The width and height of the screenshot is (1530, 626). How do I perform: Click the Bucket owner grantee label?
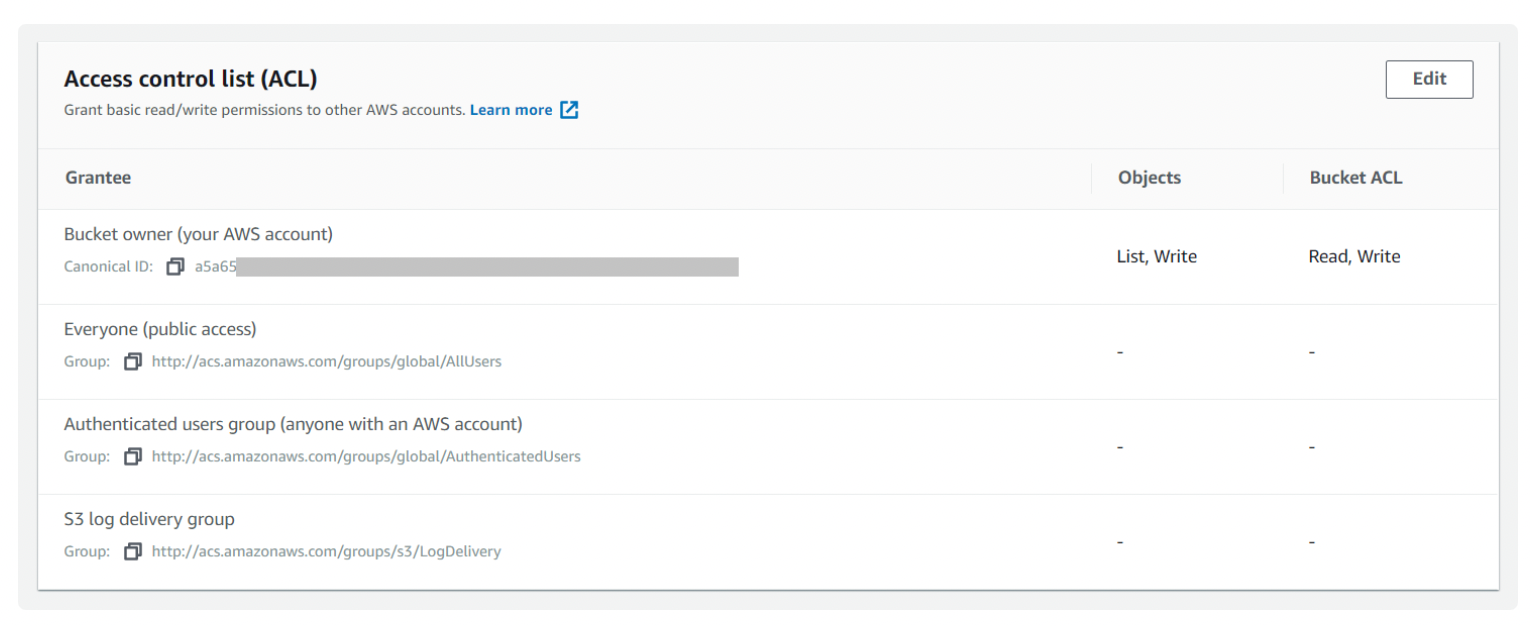[198, 234]
